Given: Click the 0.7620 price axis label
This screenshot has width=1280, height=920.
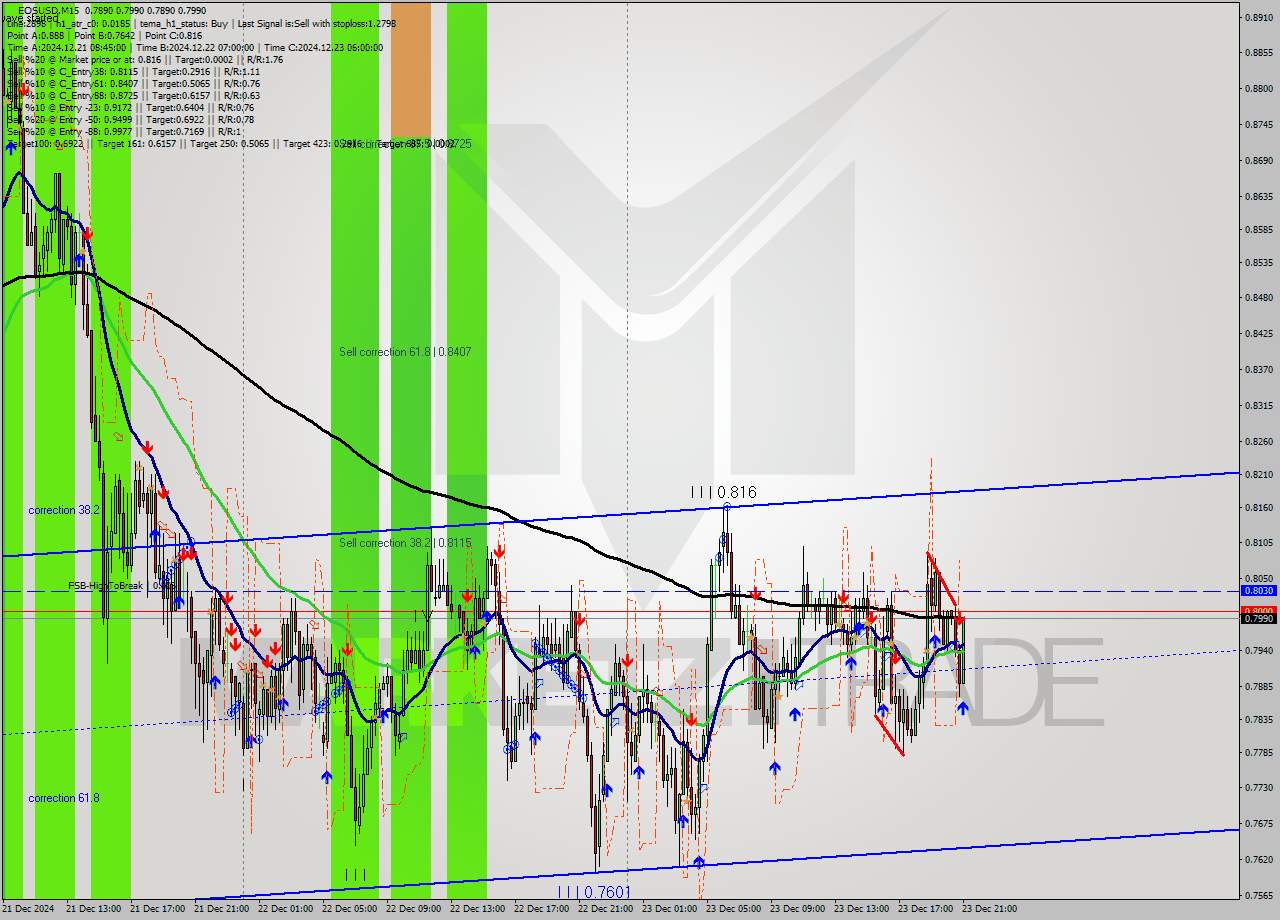Looking at the screenshot, I should [1258, 860].
